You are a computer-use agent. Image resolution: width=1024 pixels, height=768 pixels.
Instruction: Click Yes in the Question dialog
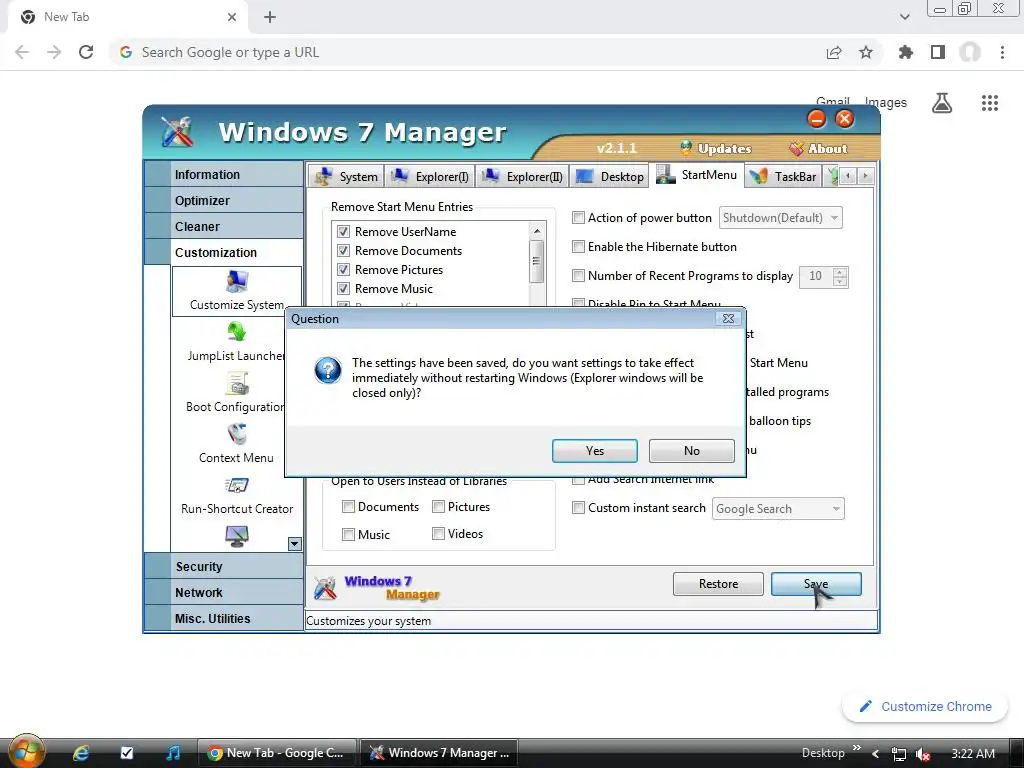click(594, 451)
